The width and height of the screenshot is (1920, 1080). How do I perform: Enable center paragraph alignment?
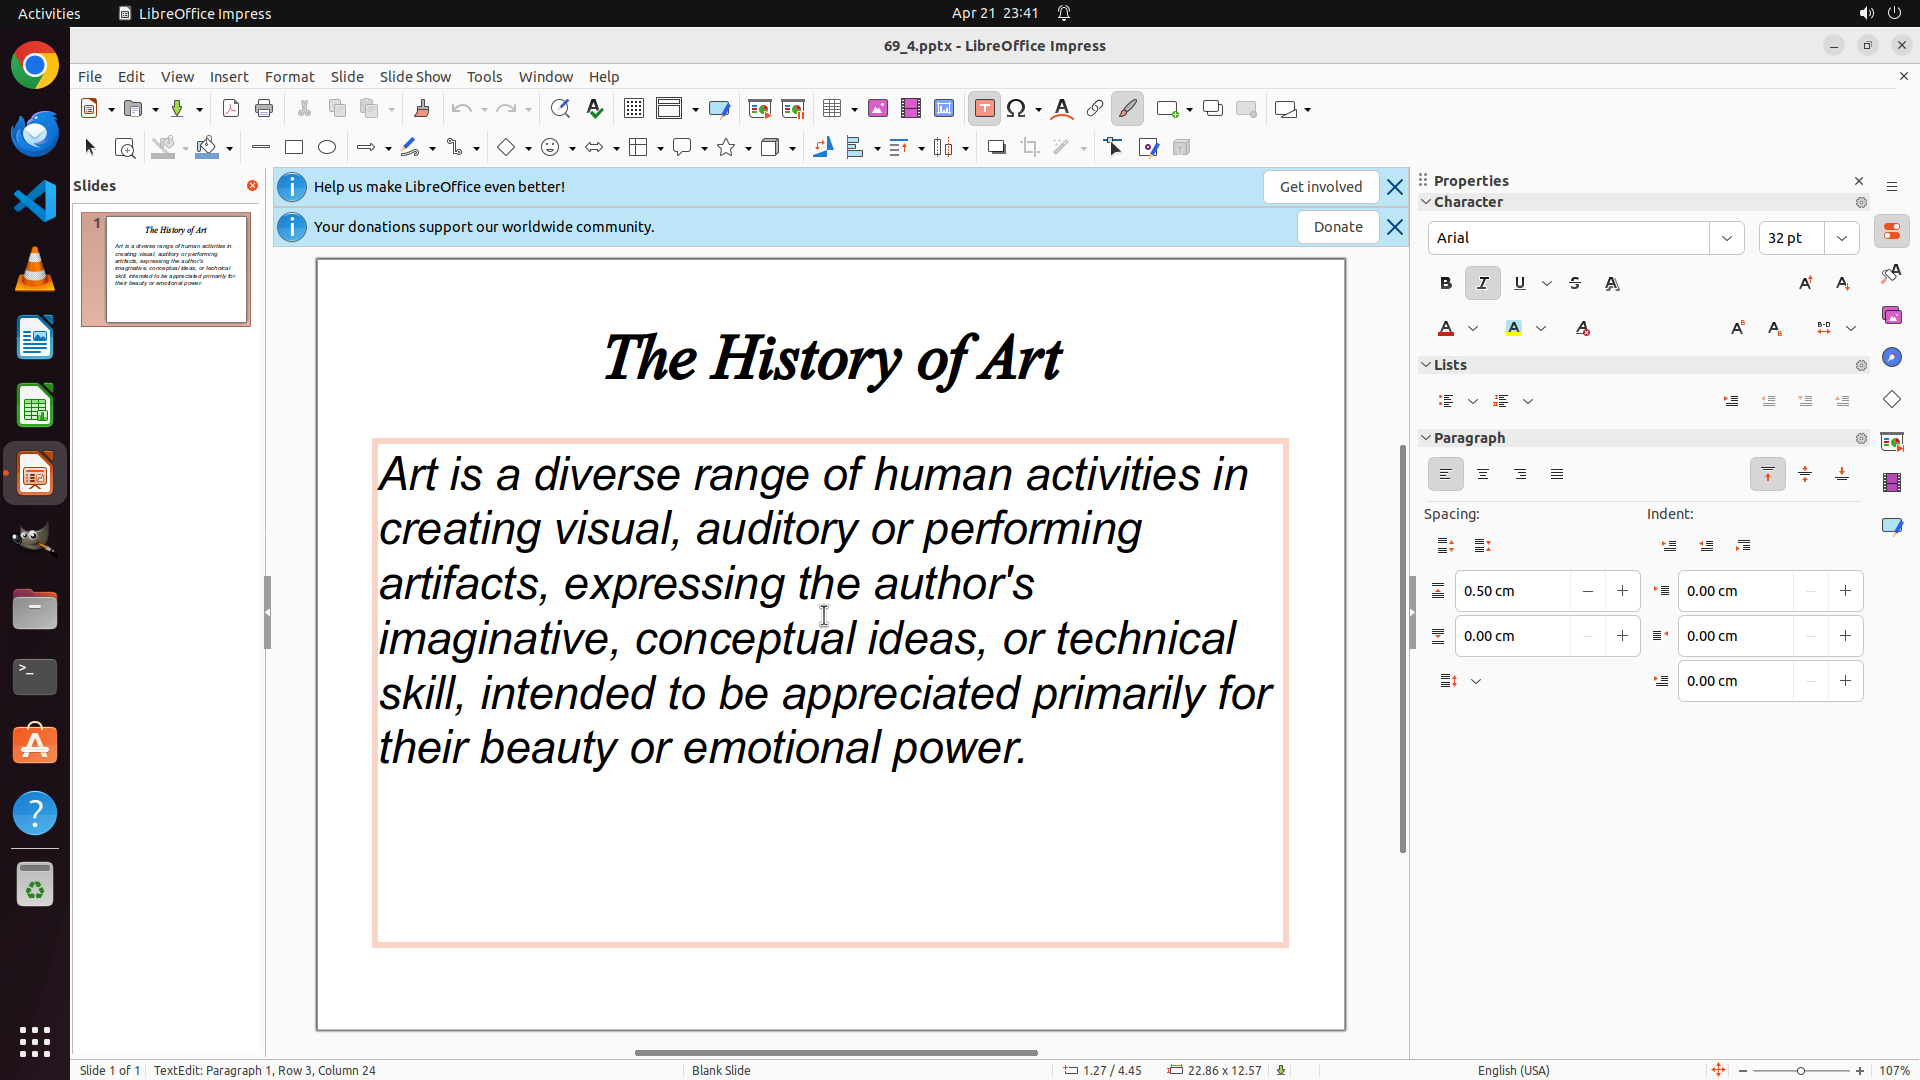coord(1482,475)
